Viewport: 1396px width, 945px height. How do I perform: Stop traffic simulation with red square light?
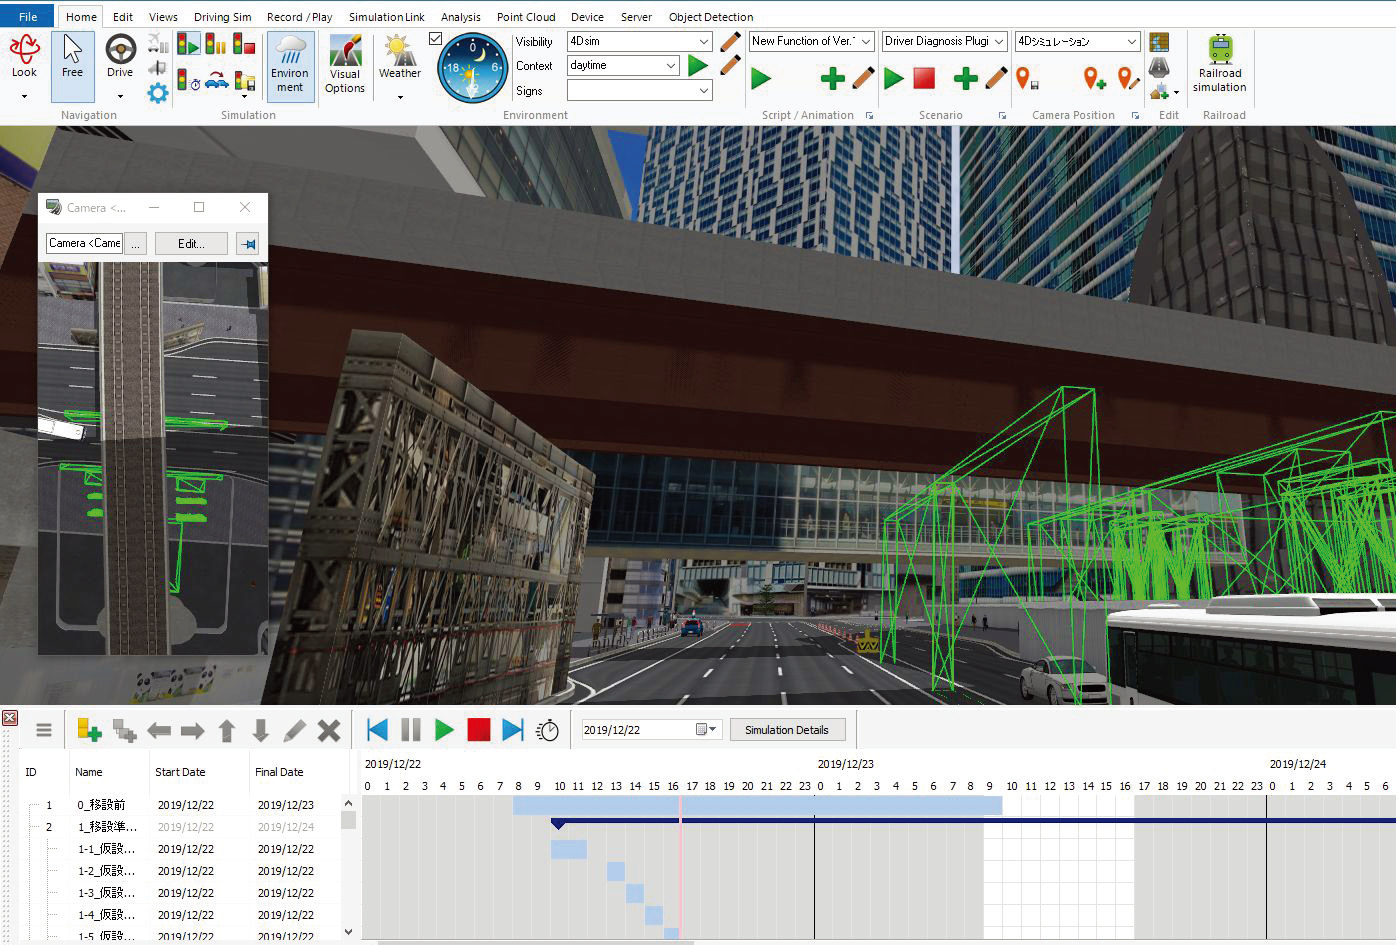coord(244,43)
